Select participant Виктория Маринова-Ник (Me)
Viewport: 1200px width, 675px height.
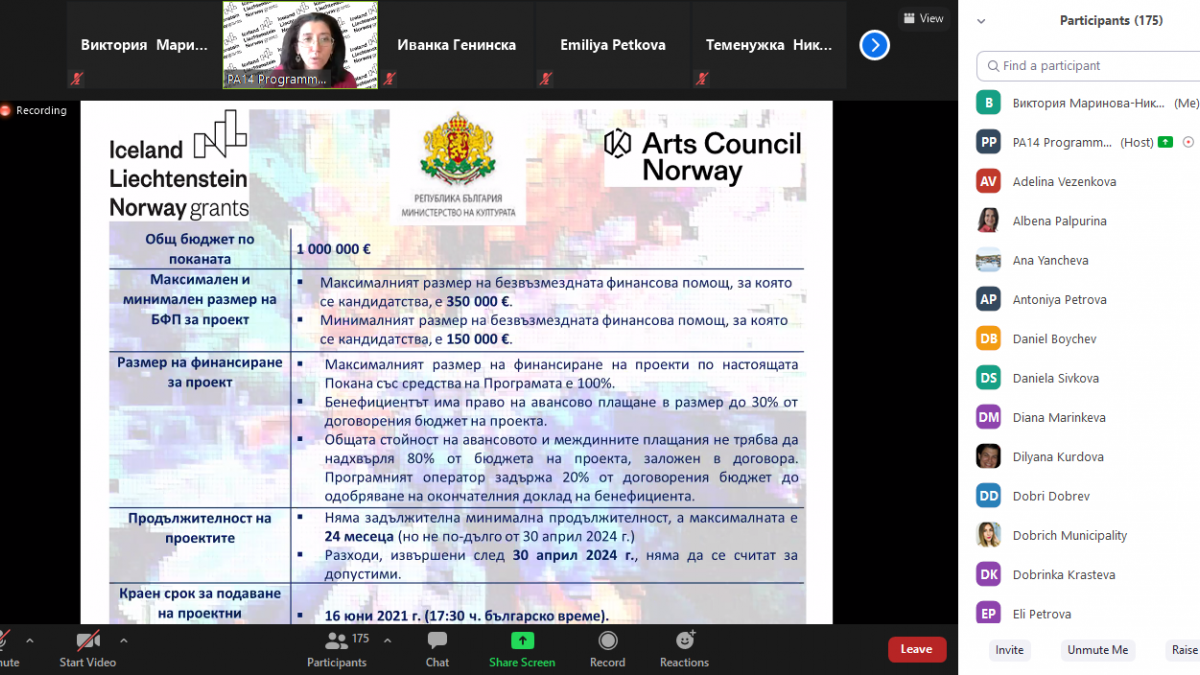coord(1088,103)
